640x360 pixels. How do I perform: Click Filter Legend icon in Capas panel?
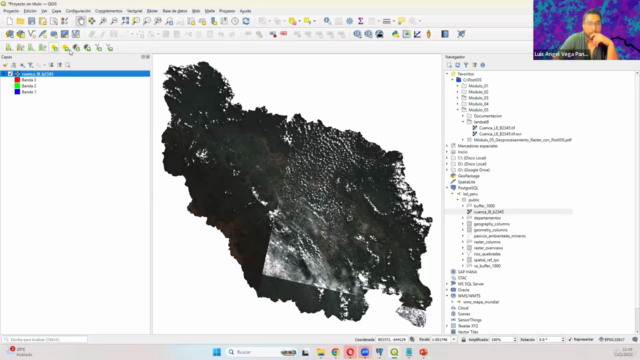click(31, 65)
